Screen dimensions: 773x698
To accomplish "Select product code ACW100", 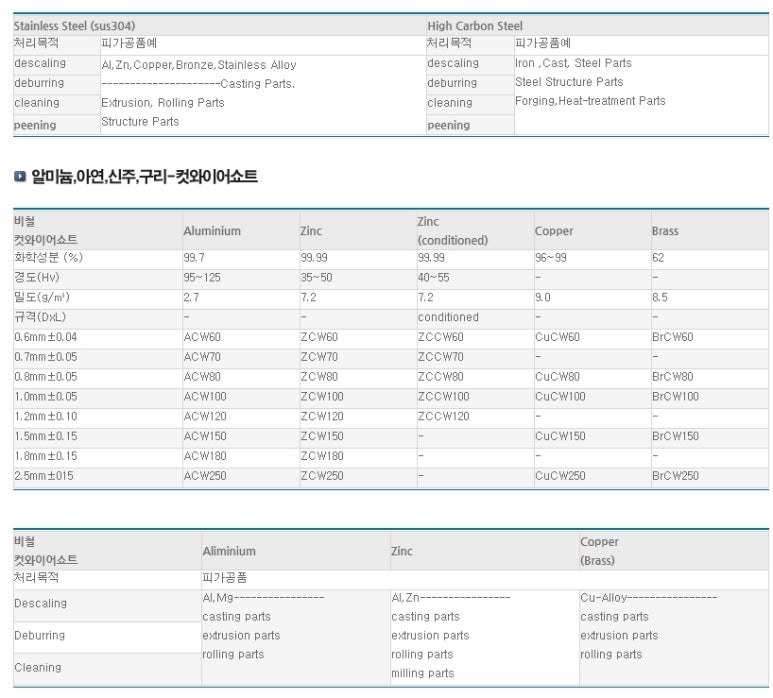I will pos(205,396).
